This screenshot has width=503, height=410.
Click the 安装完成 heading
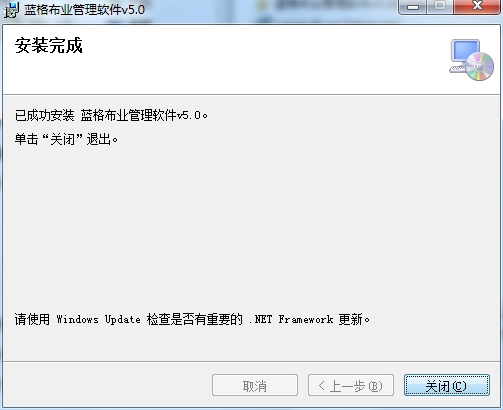tap(49, 45)
